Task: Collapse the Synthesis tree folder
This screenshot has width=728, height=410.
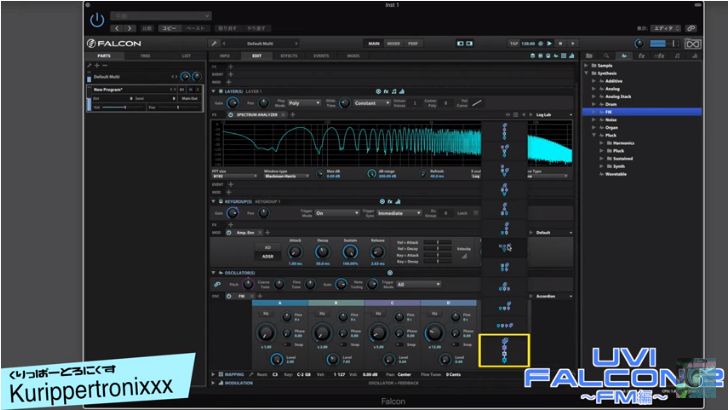Action: click(x=586, y=73)
